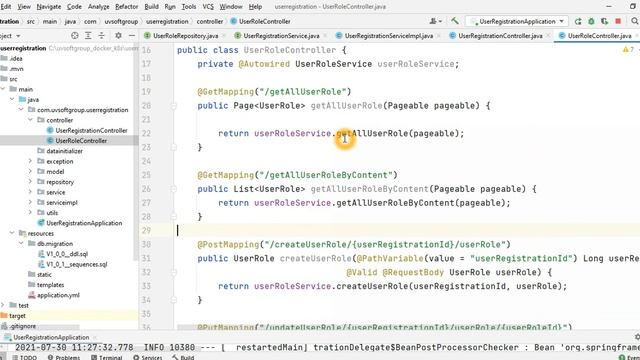
Task: Open the VCS menu
Action: pyautogui.click(x=208, y=7)
